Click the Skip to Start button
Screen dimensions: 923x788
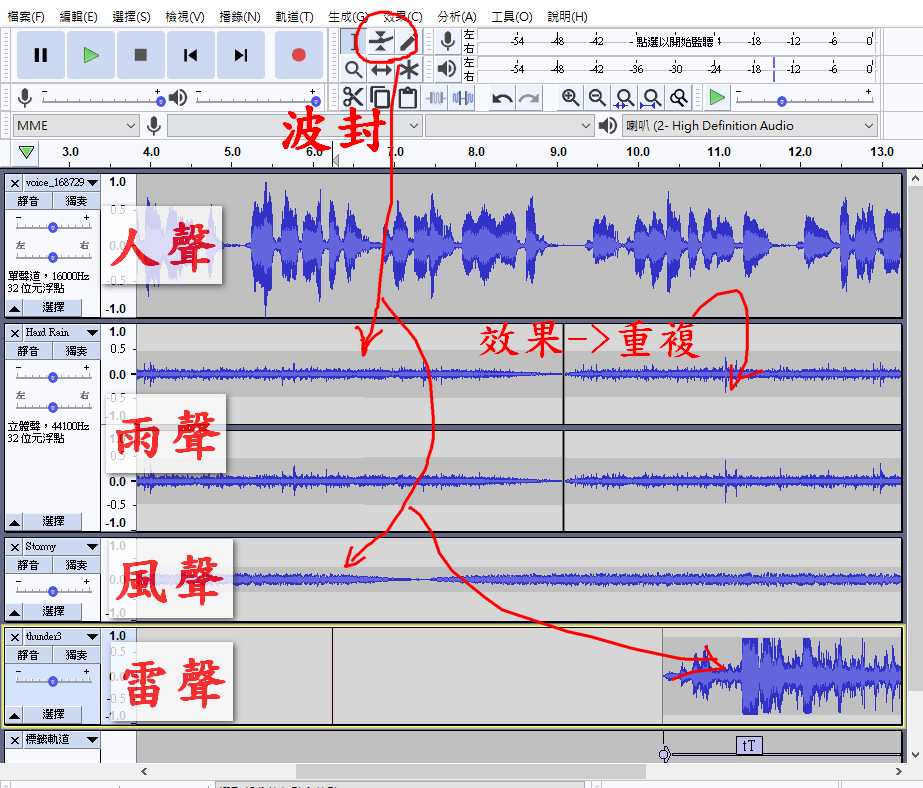190,55
